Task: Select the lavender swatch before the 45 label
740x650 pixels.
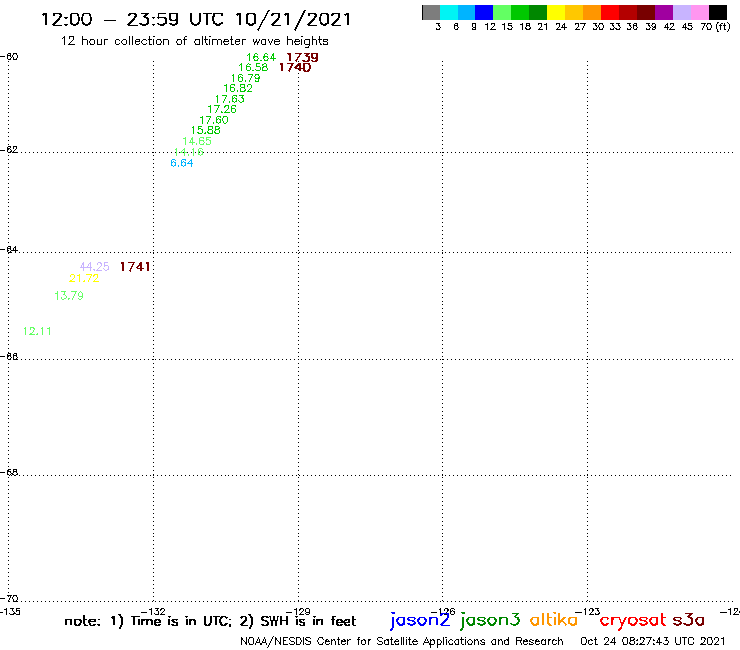Action: click(x=681, y=12)
